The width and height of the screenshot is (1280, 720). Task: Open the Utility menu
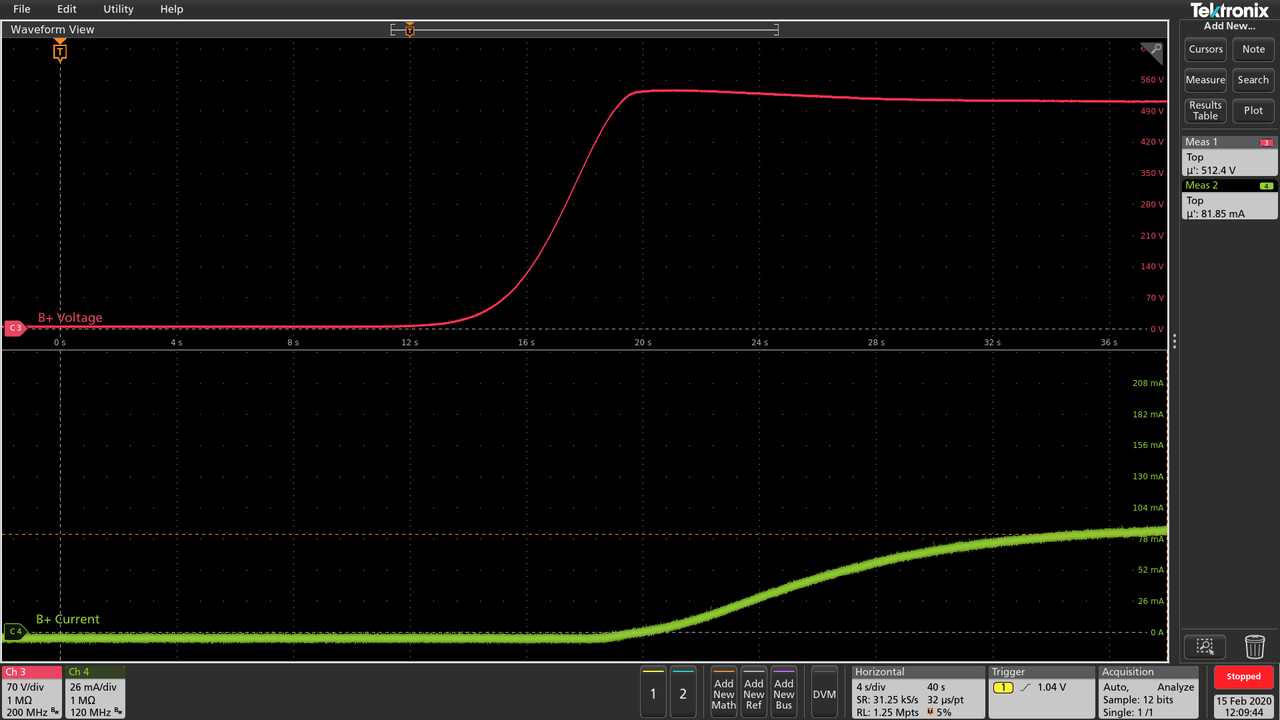[x=118, y=9]
